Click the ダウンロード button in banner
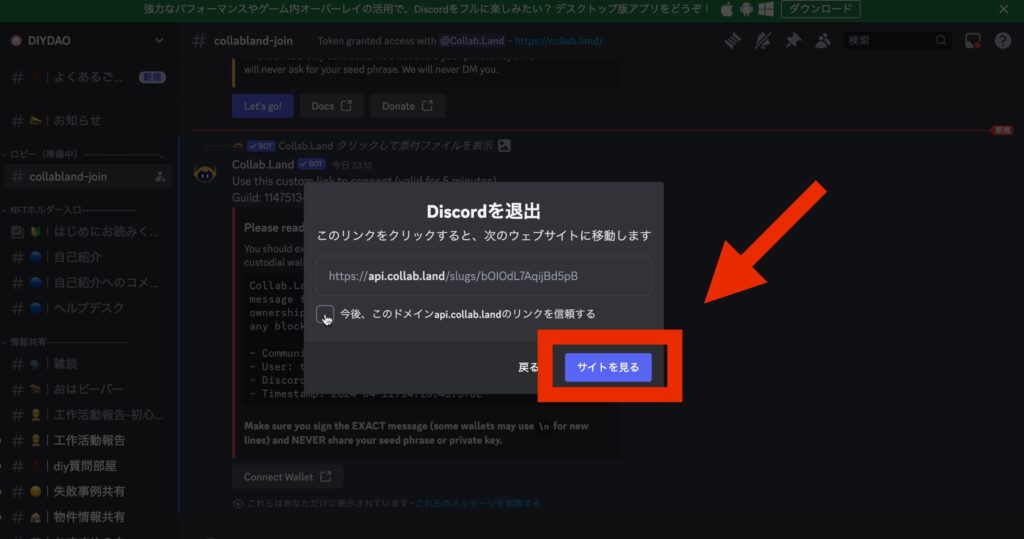 pos(820,9)
